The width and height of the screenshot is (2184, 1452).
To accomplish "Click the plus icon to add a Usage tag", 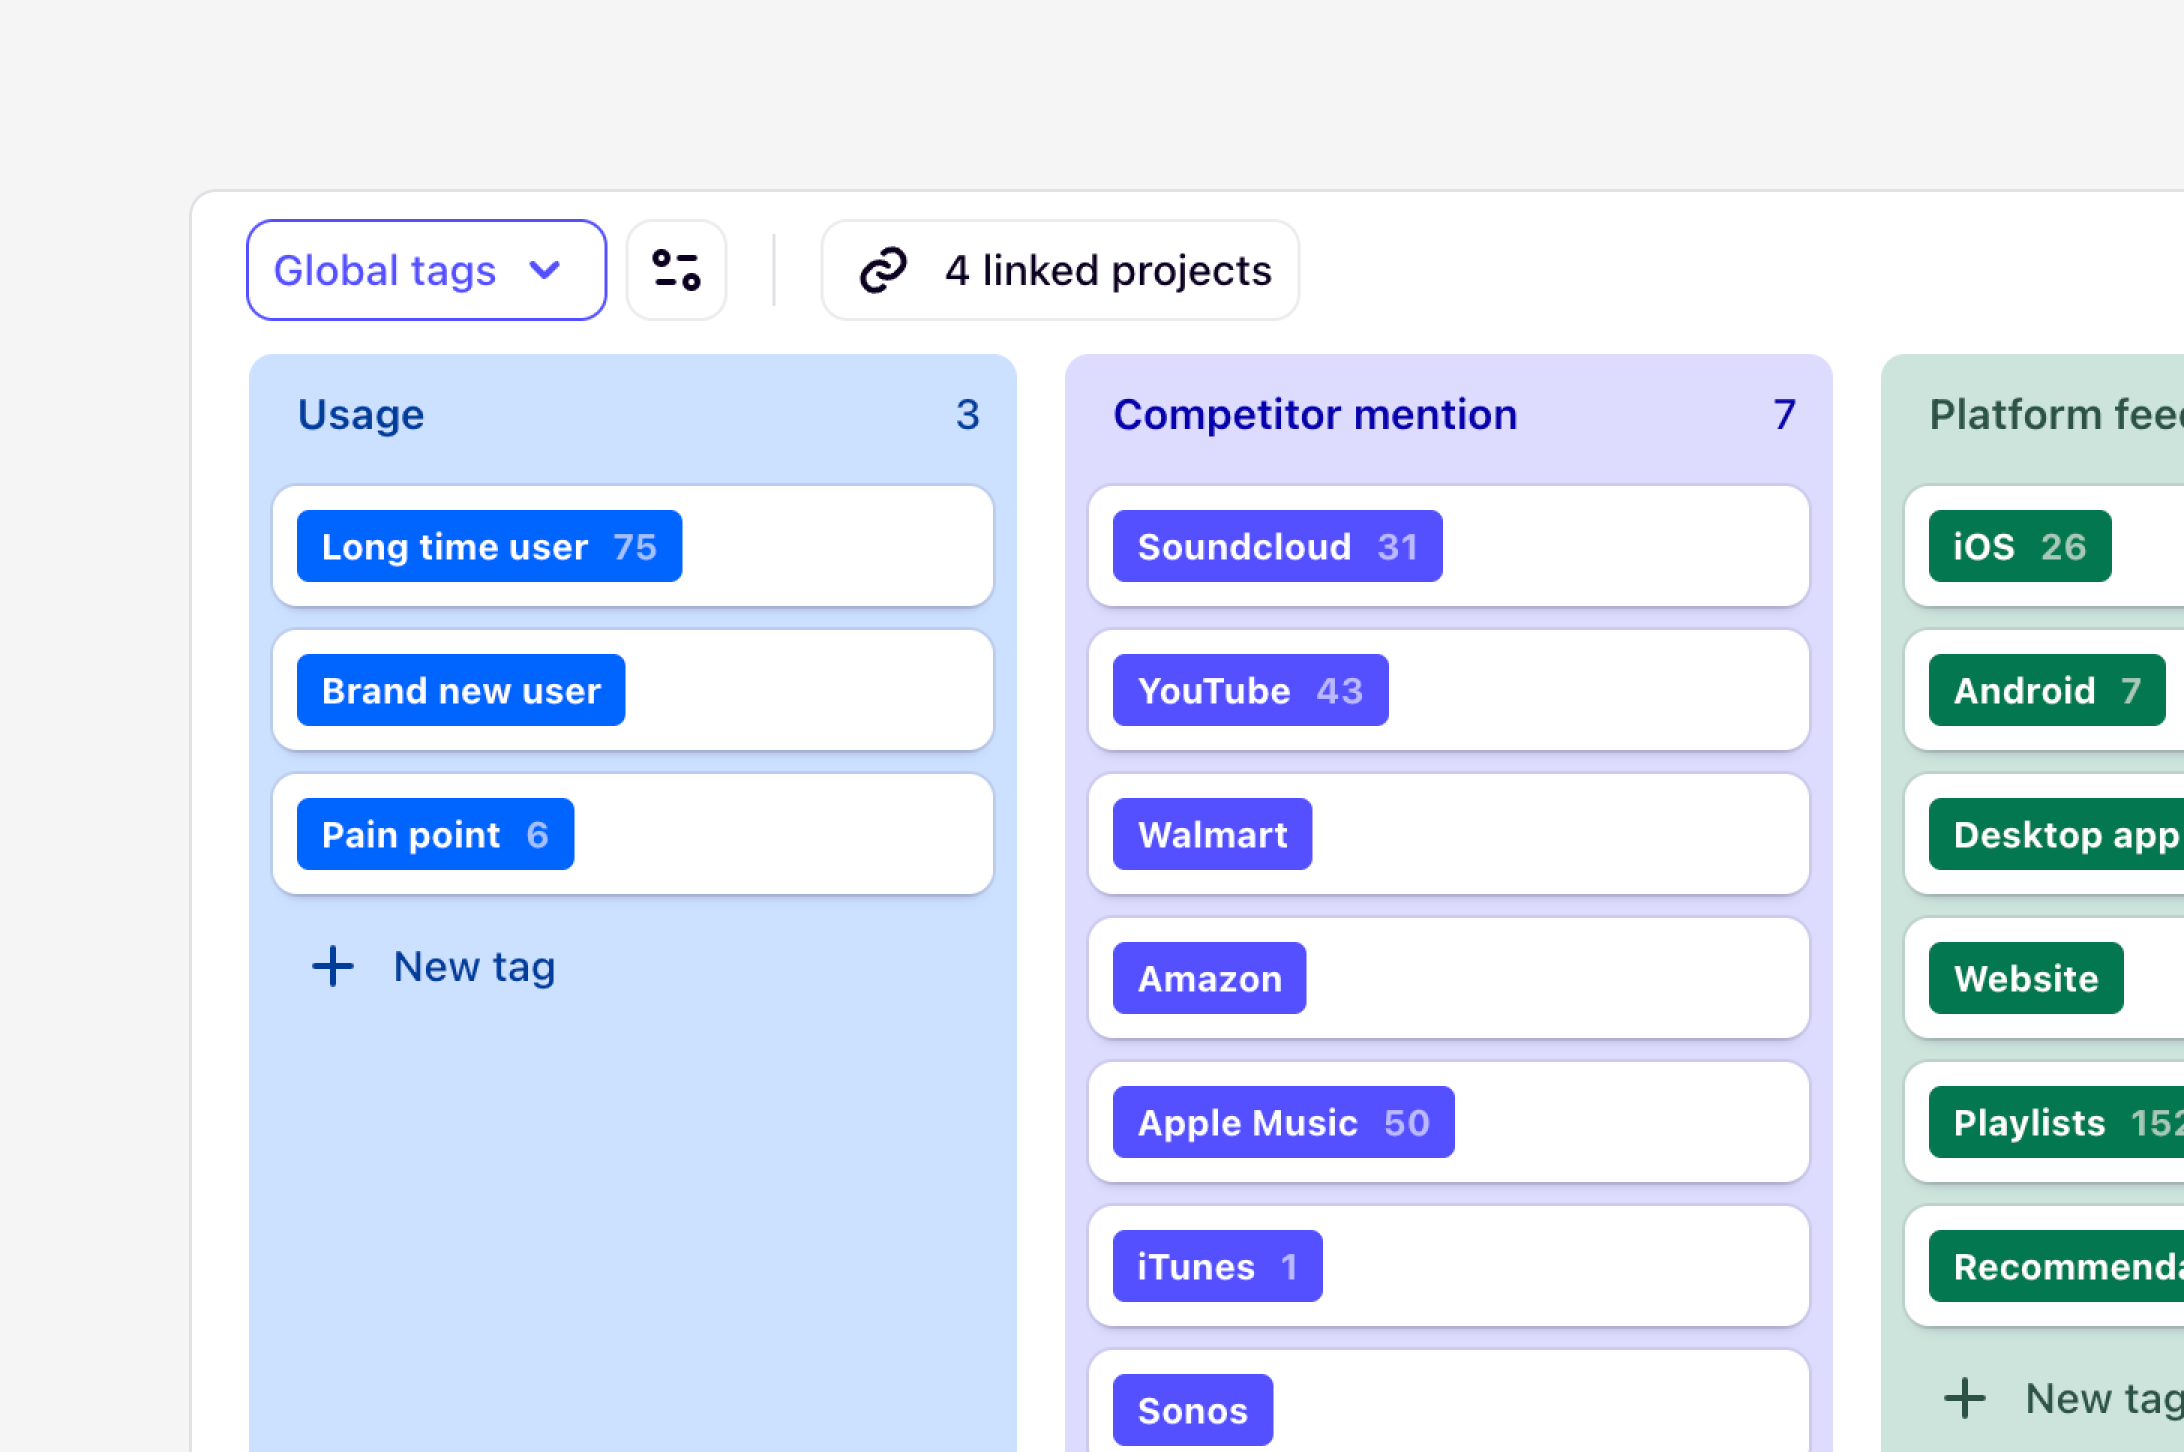I will [x=332, y=965].
